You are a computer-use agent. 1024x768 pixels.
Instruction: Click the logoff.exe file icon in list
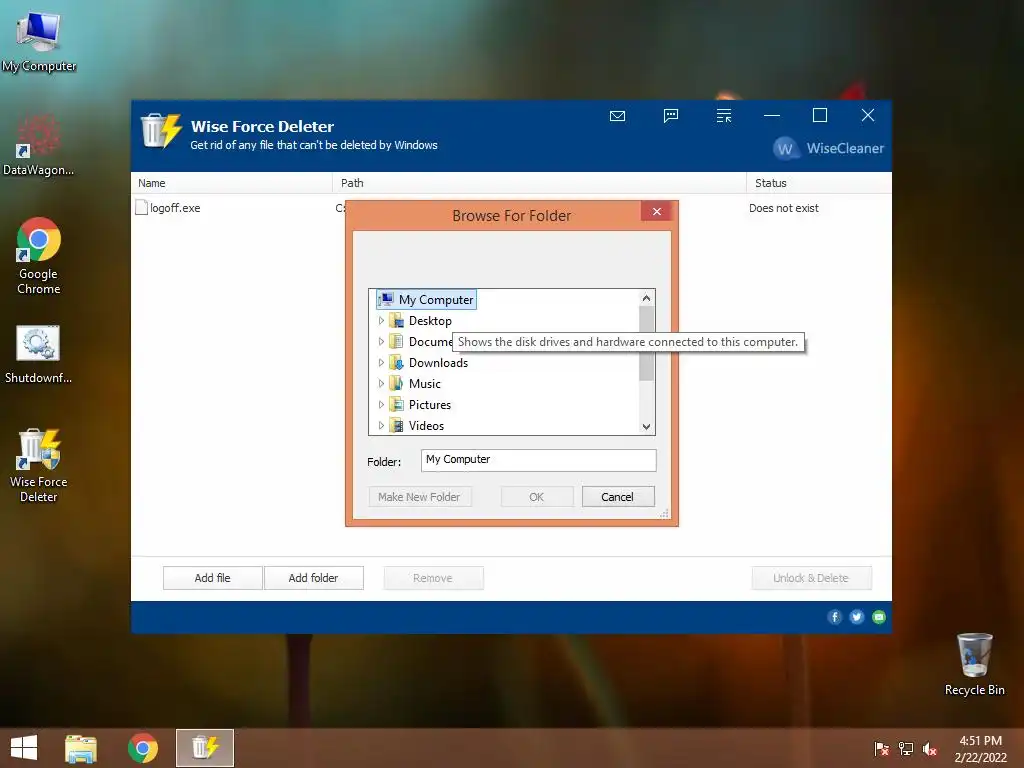tap(141, 208)
